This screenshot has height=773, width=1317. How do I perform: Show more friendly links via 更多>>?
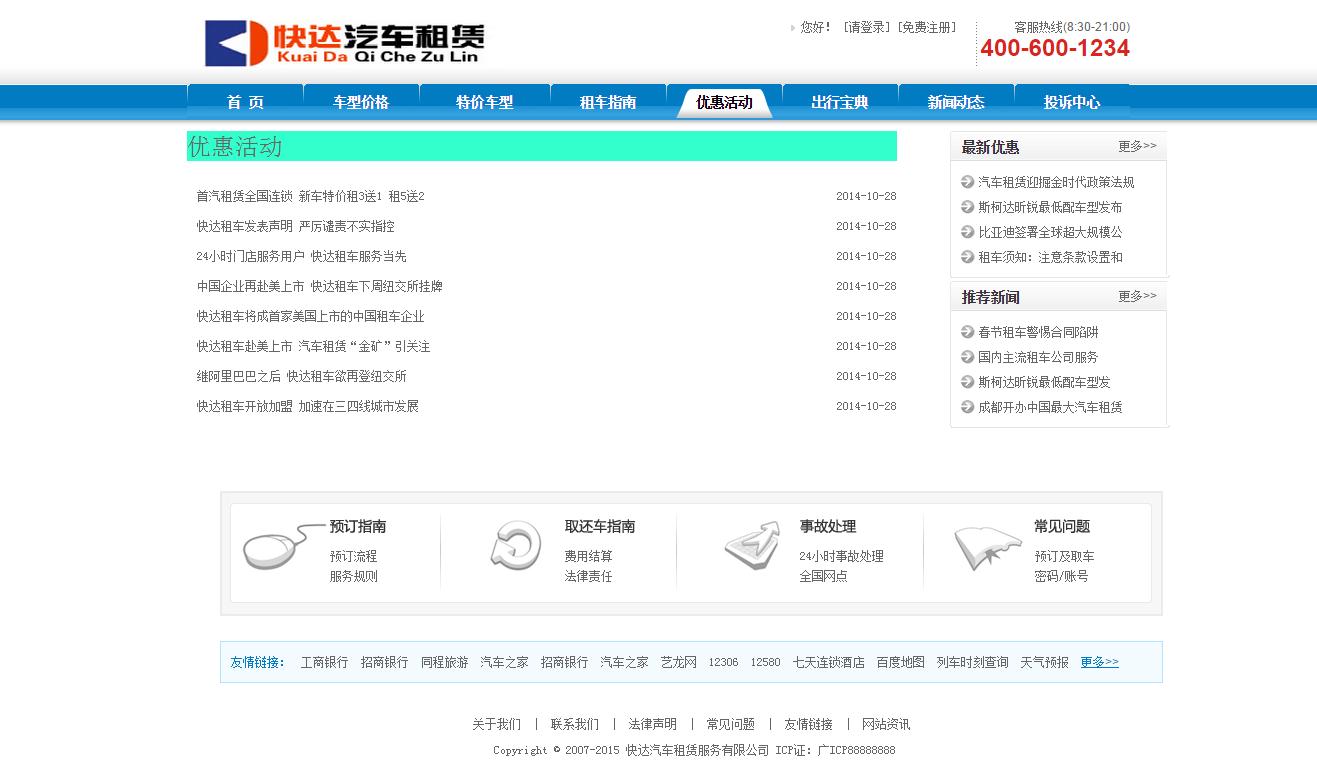coord(1099,662)
